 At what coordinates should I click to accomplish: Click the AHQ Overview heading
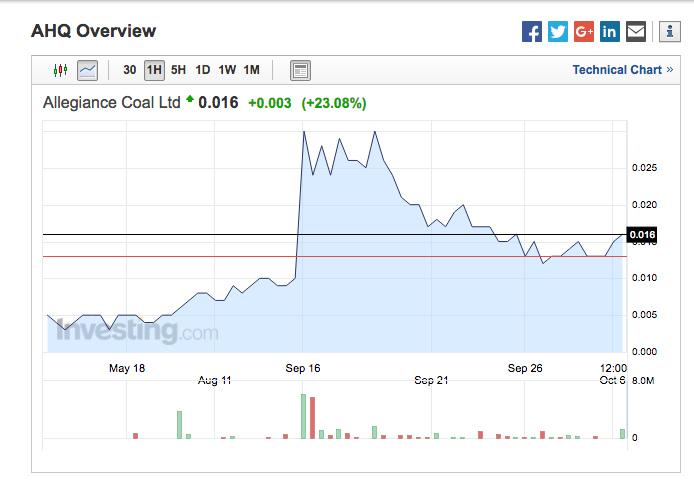point(93,31)
